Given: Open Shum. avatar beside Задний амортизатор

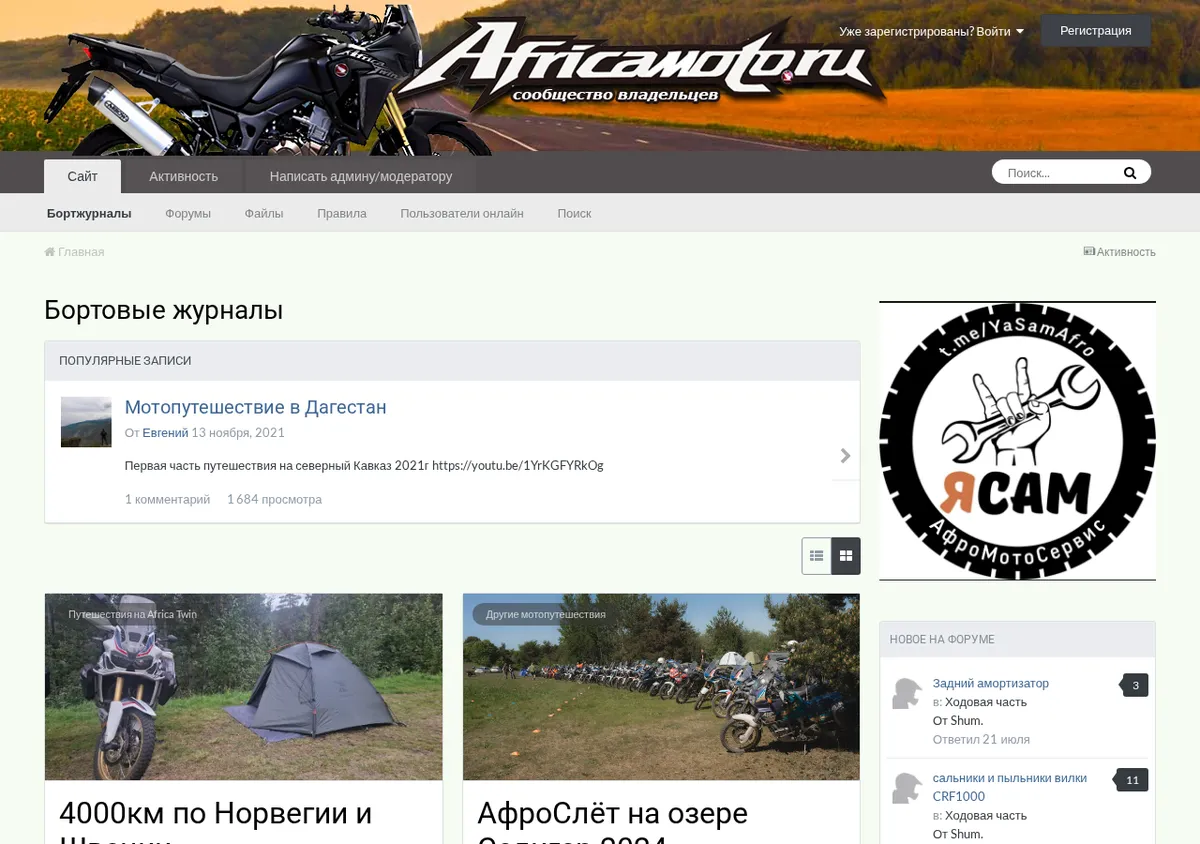Looking at the screenshot, I should (907, 693).
